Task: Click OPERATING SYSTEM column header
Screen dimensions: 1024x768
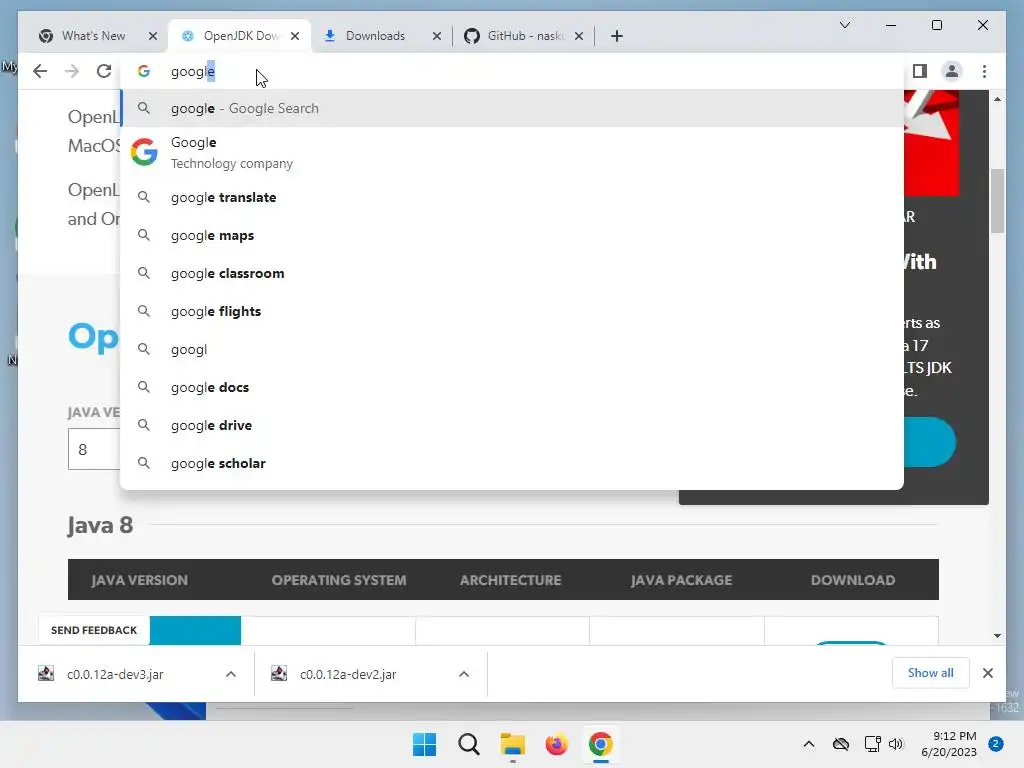Action: click(339, 580)
